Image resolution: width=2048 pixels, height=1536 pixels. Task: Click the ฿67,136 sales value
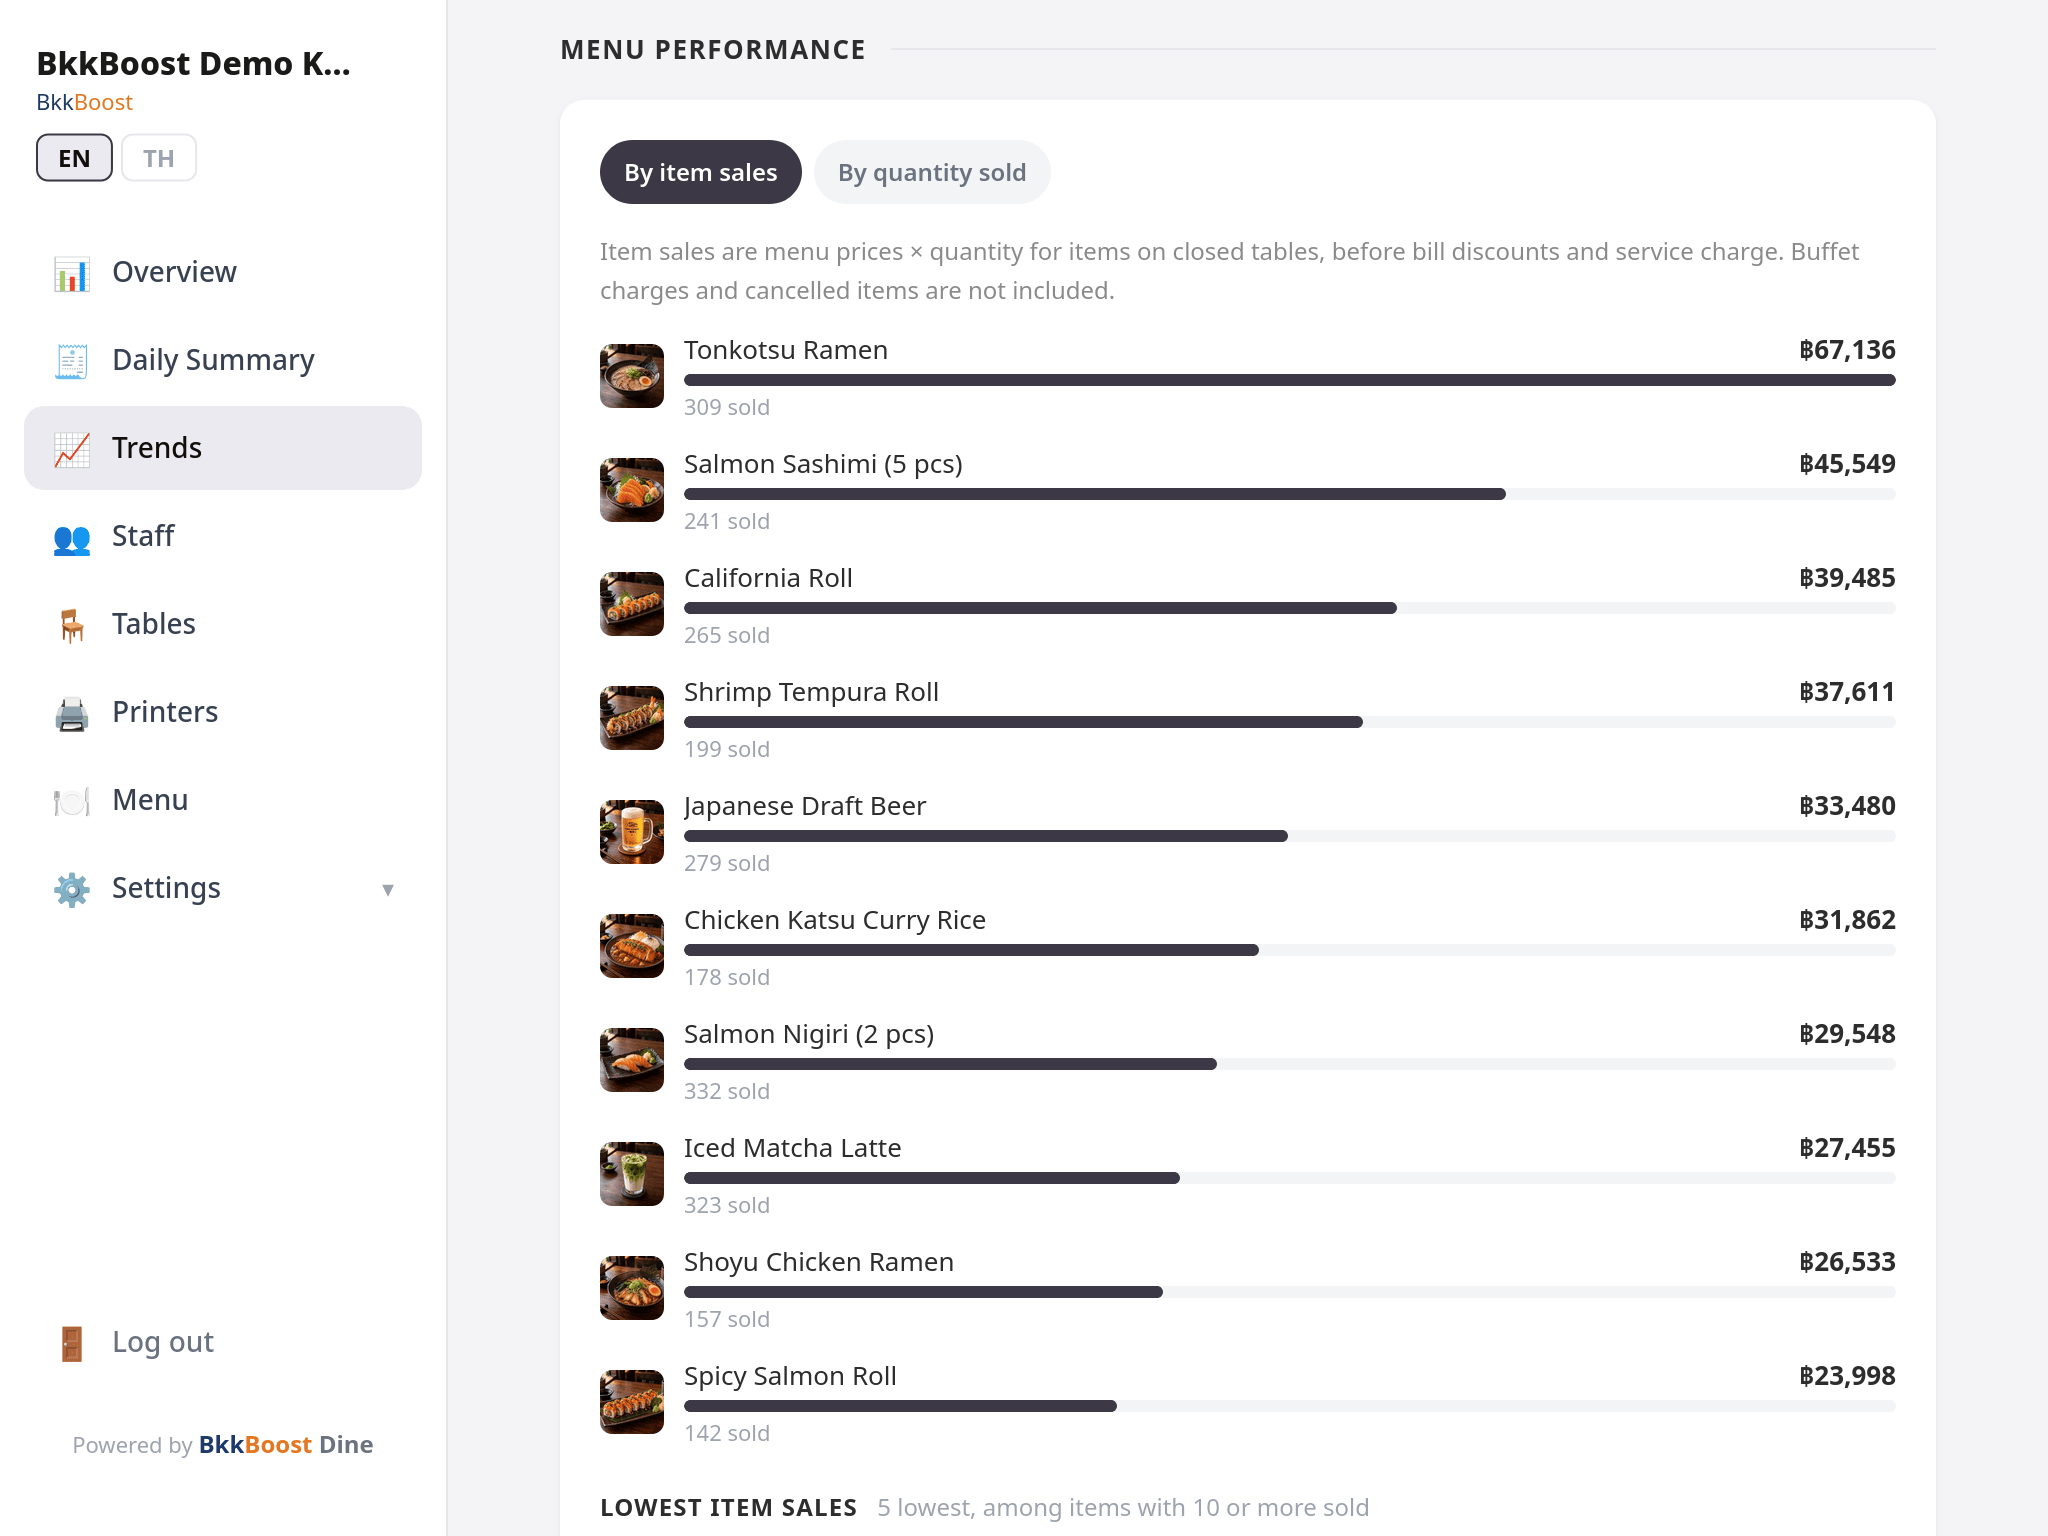point(1847,350)
